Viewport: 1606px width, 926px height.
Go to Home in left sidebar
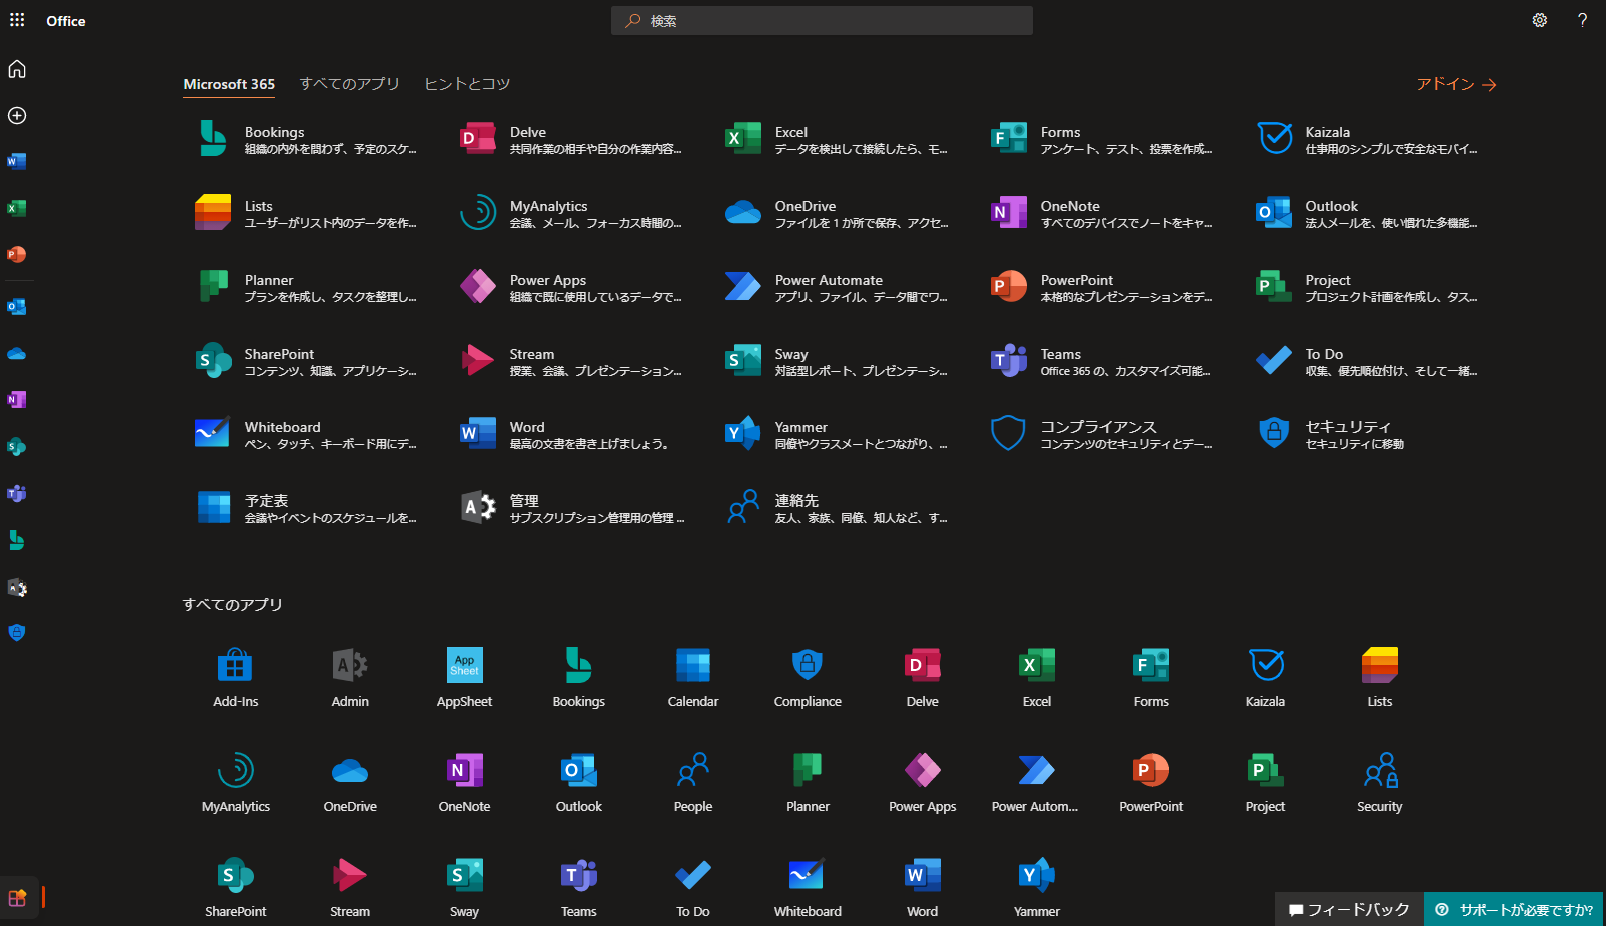click(x=17, y=69)
